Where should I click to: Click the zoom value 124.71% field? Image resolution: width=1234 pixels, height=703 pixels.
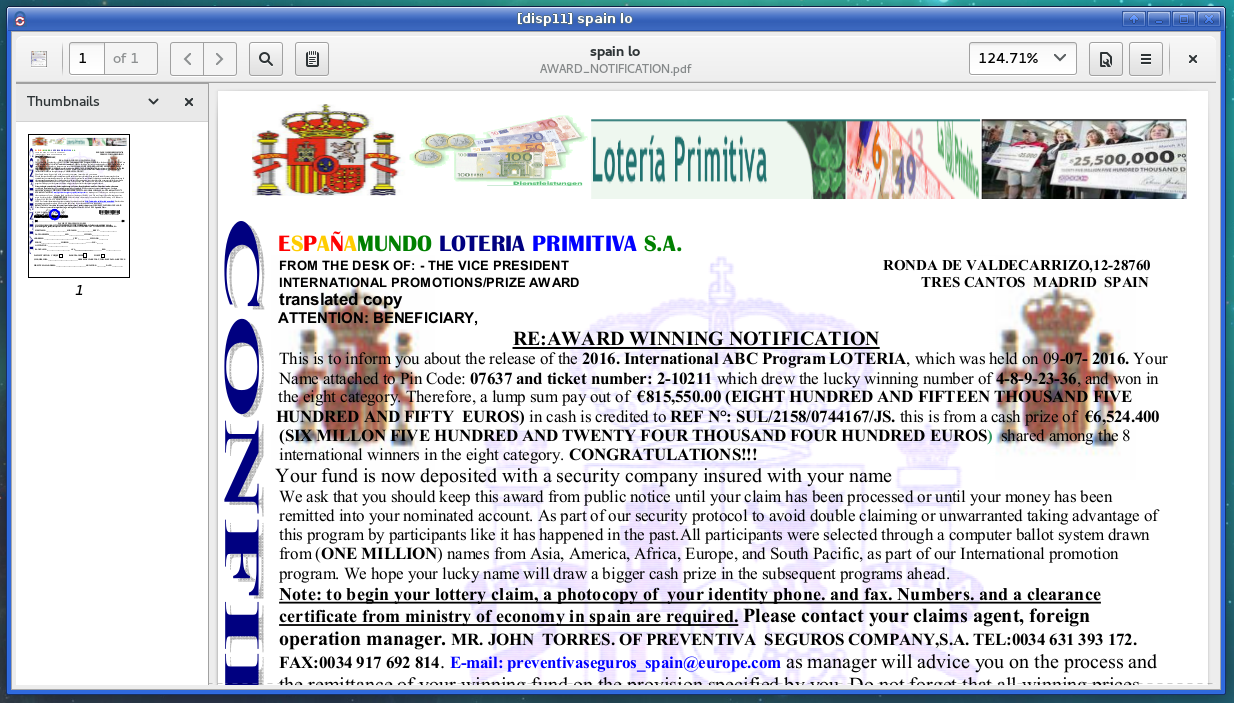pyautogui.click(x=1009, y=59)
